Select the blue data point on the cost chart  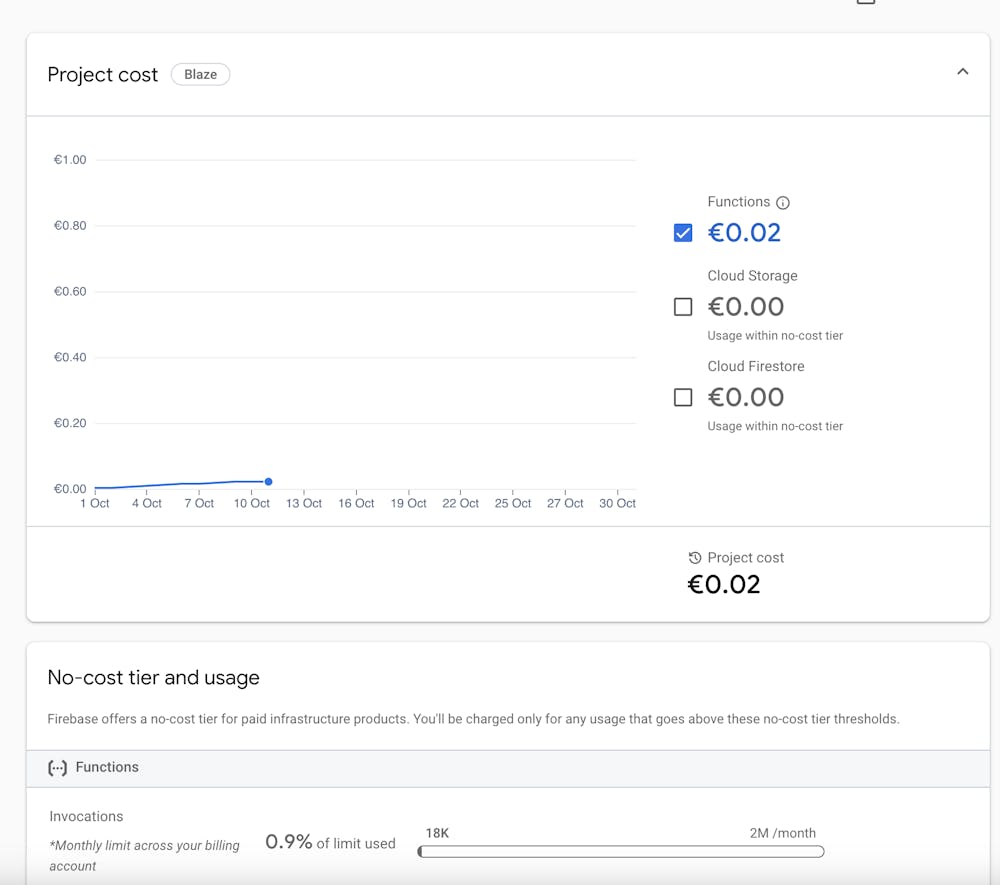[x=269, y=482]
